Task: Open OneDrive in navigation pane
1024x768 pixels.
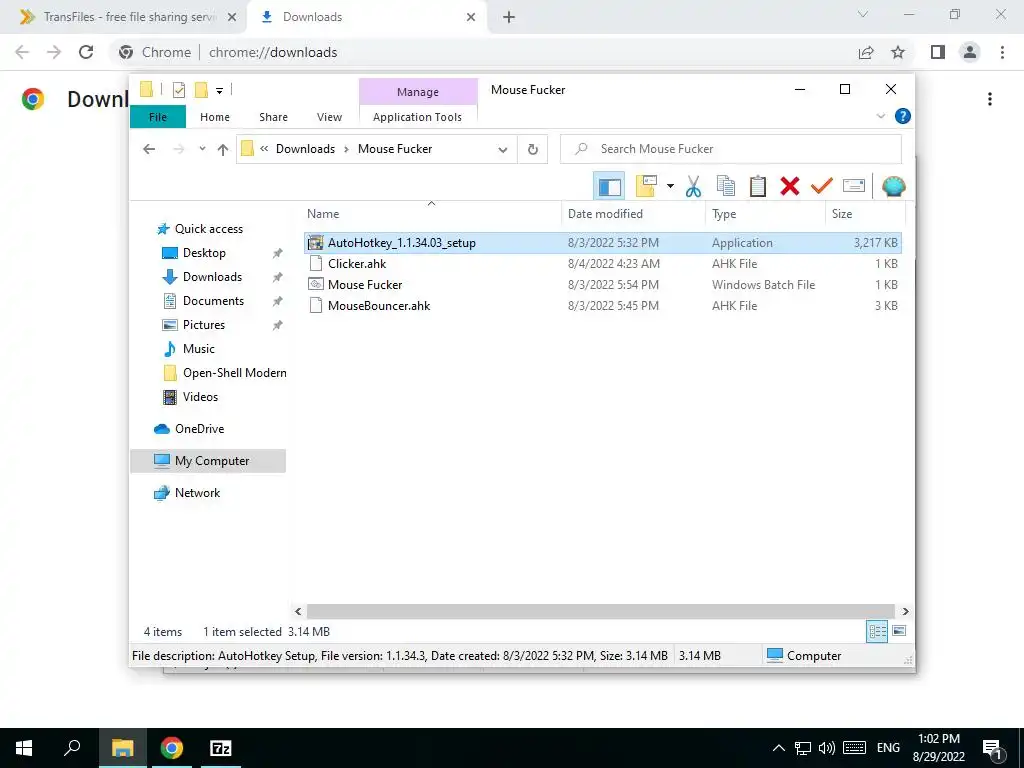Action: point(199,429)
